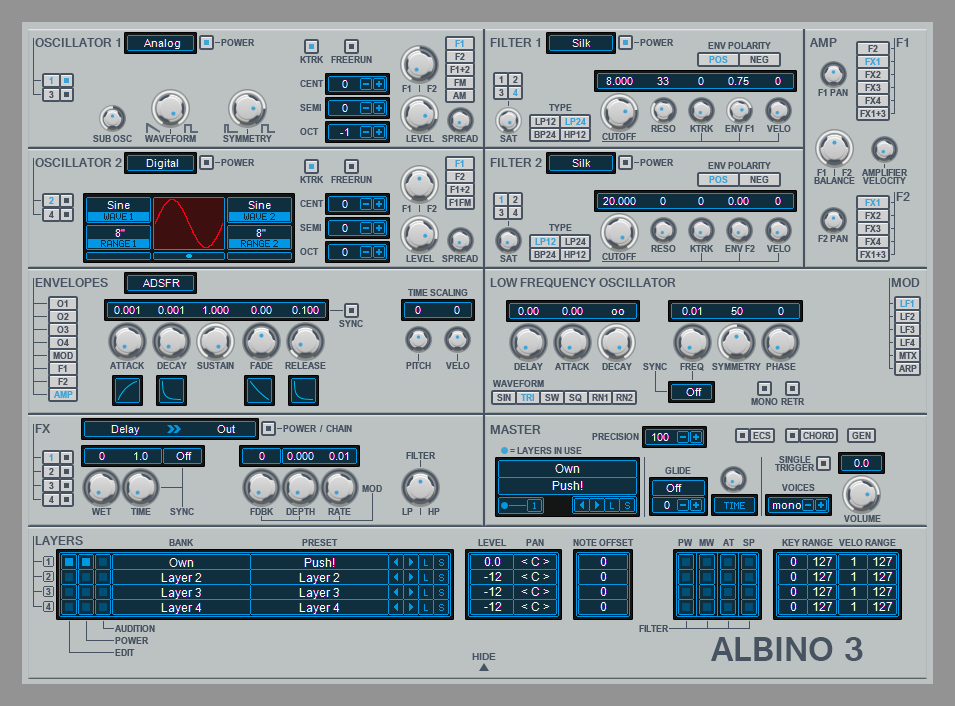This screenshot has width=955, height=706.
Task: Toggle the Layer 1 edit square
Action: point(69,562)
